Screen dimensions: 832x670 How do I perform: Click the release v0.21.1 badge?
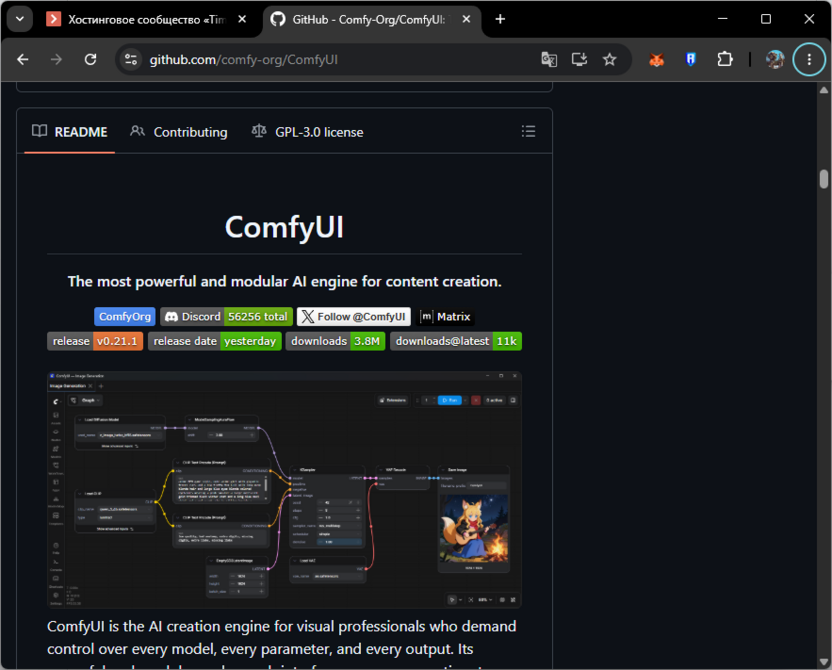click(x=95, y=341)
